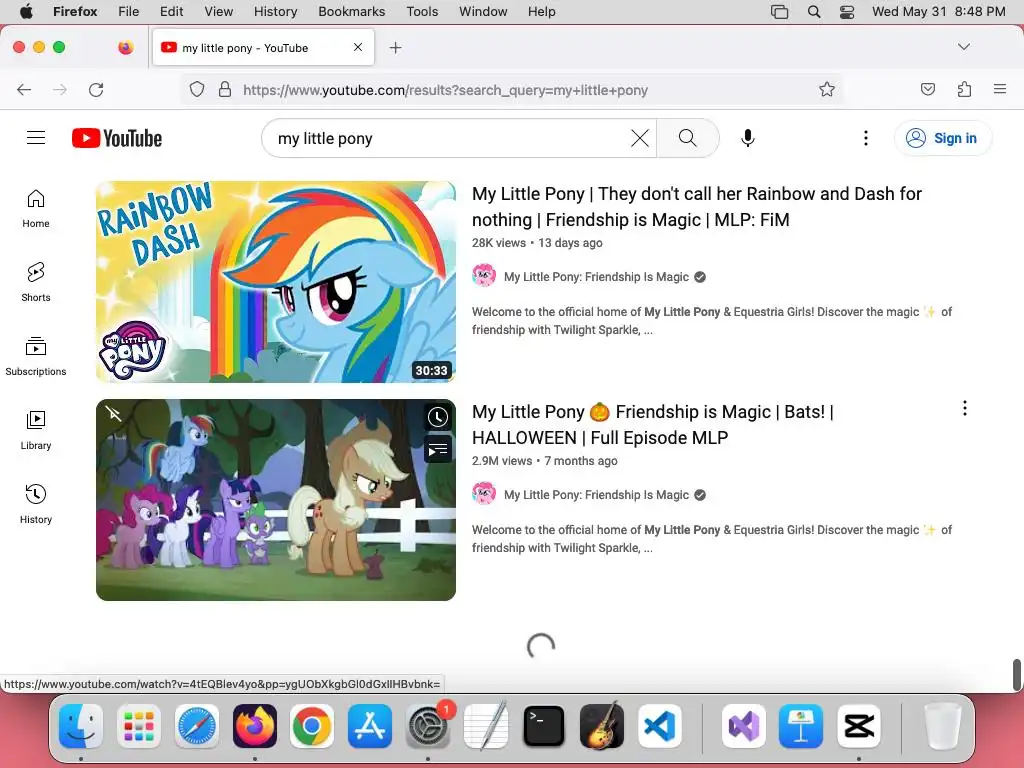This screenshot has height=768, width=1024.
Task: Start voice search with microphone
Action: 748,138
